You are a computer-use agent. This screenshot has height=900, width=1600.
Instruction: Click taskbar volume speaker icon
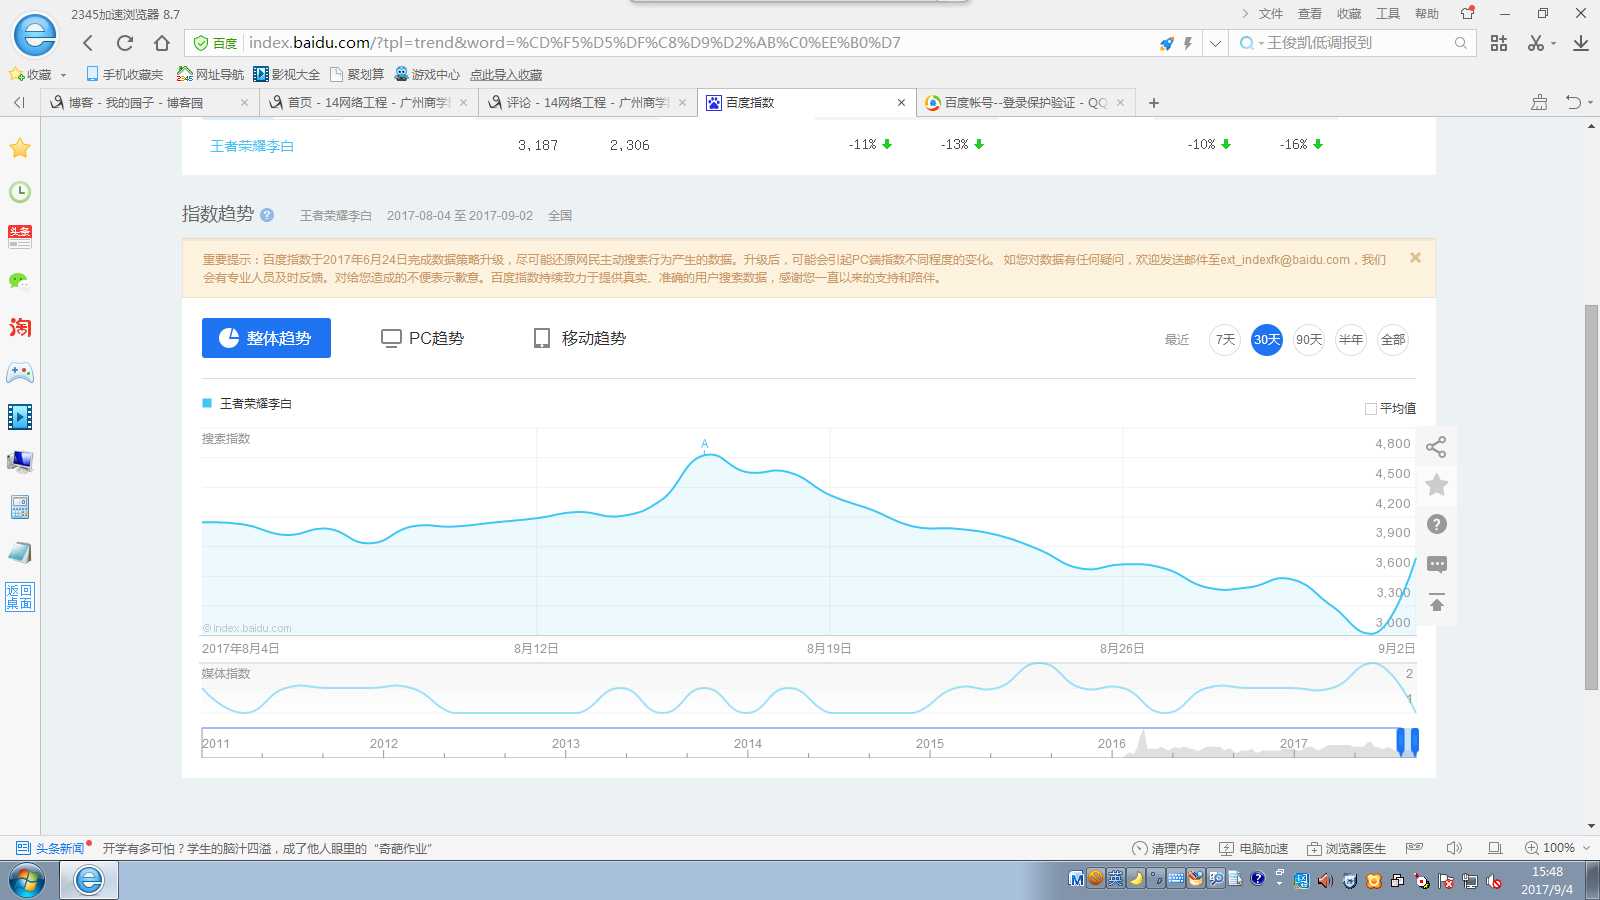1325,881
